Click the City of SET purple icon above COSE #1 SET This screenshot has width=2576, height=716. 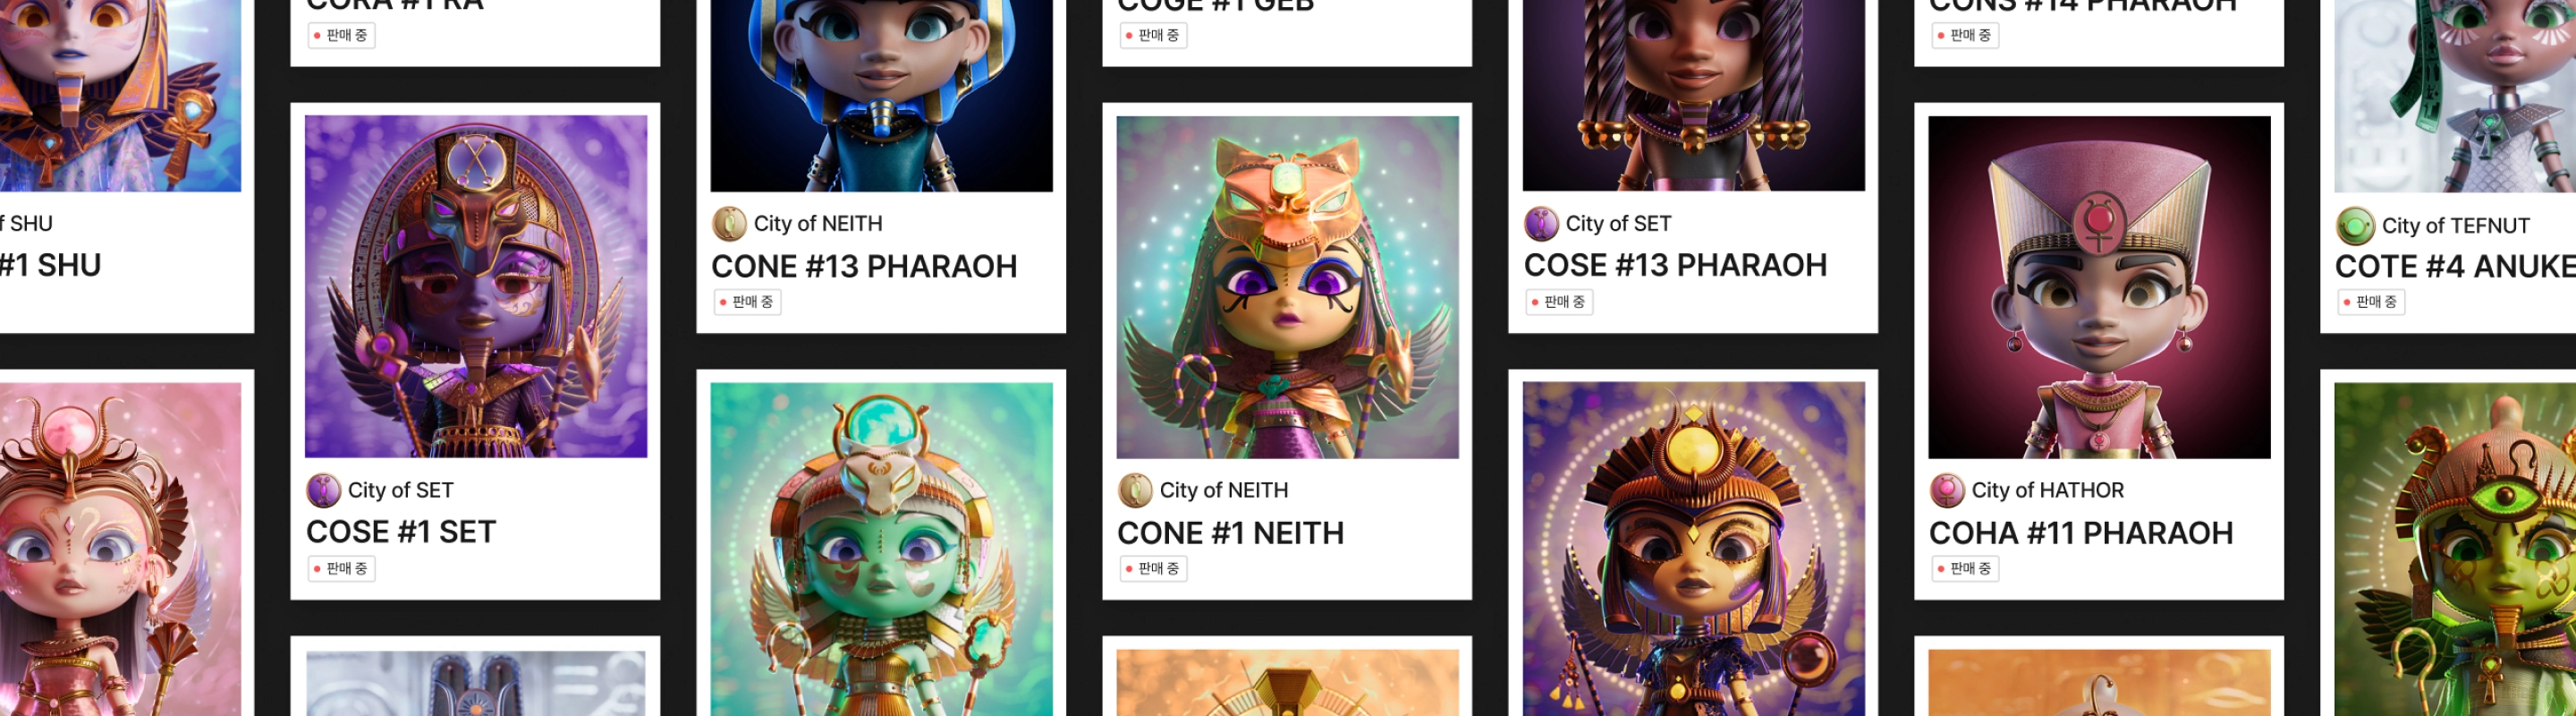click(323, 490)
